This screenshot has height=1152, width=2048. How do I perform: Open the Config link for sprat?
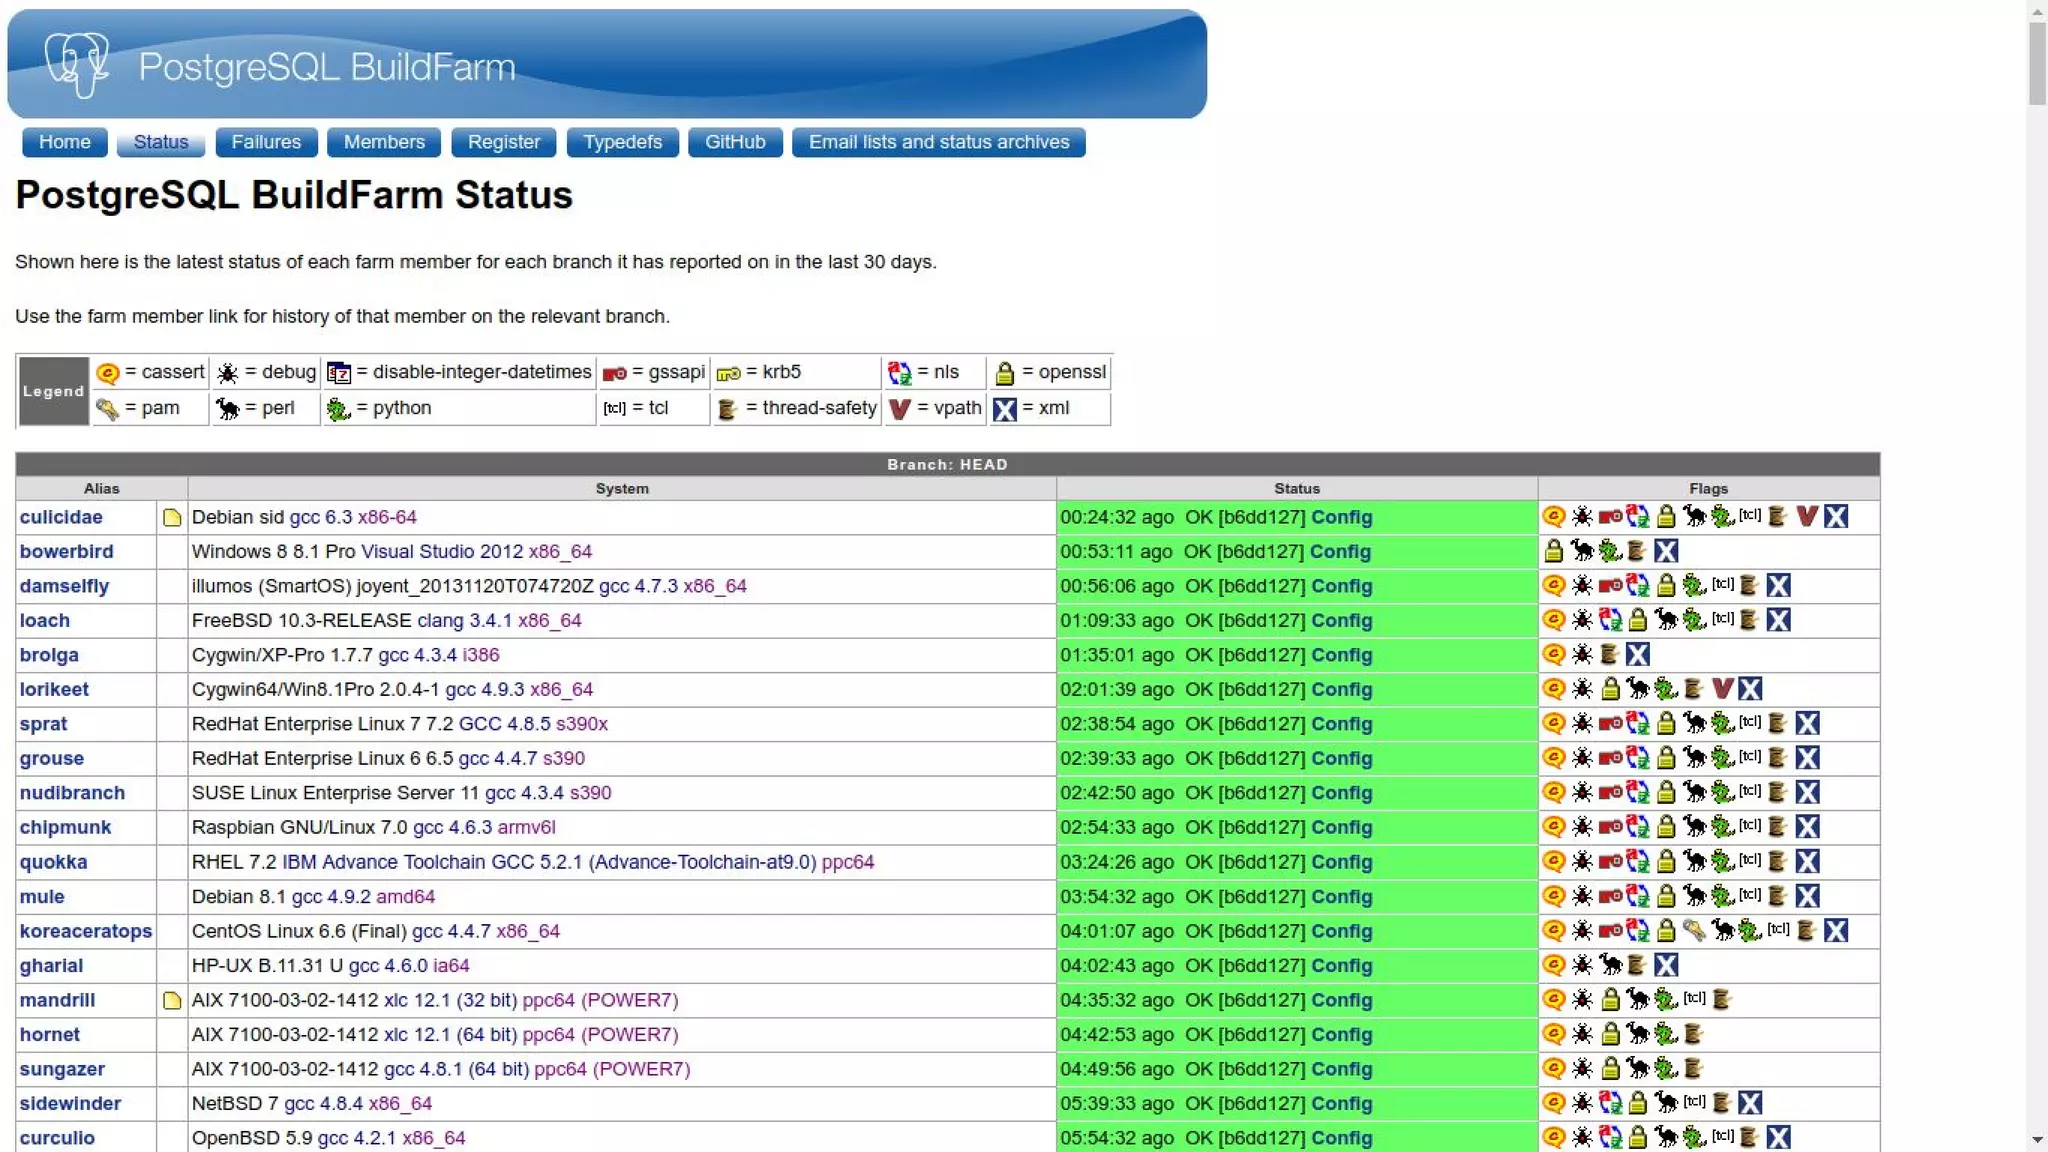point(1341,724)
